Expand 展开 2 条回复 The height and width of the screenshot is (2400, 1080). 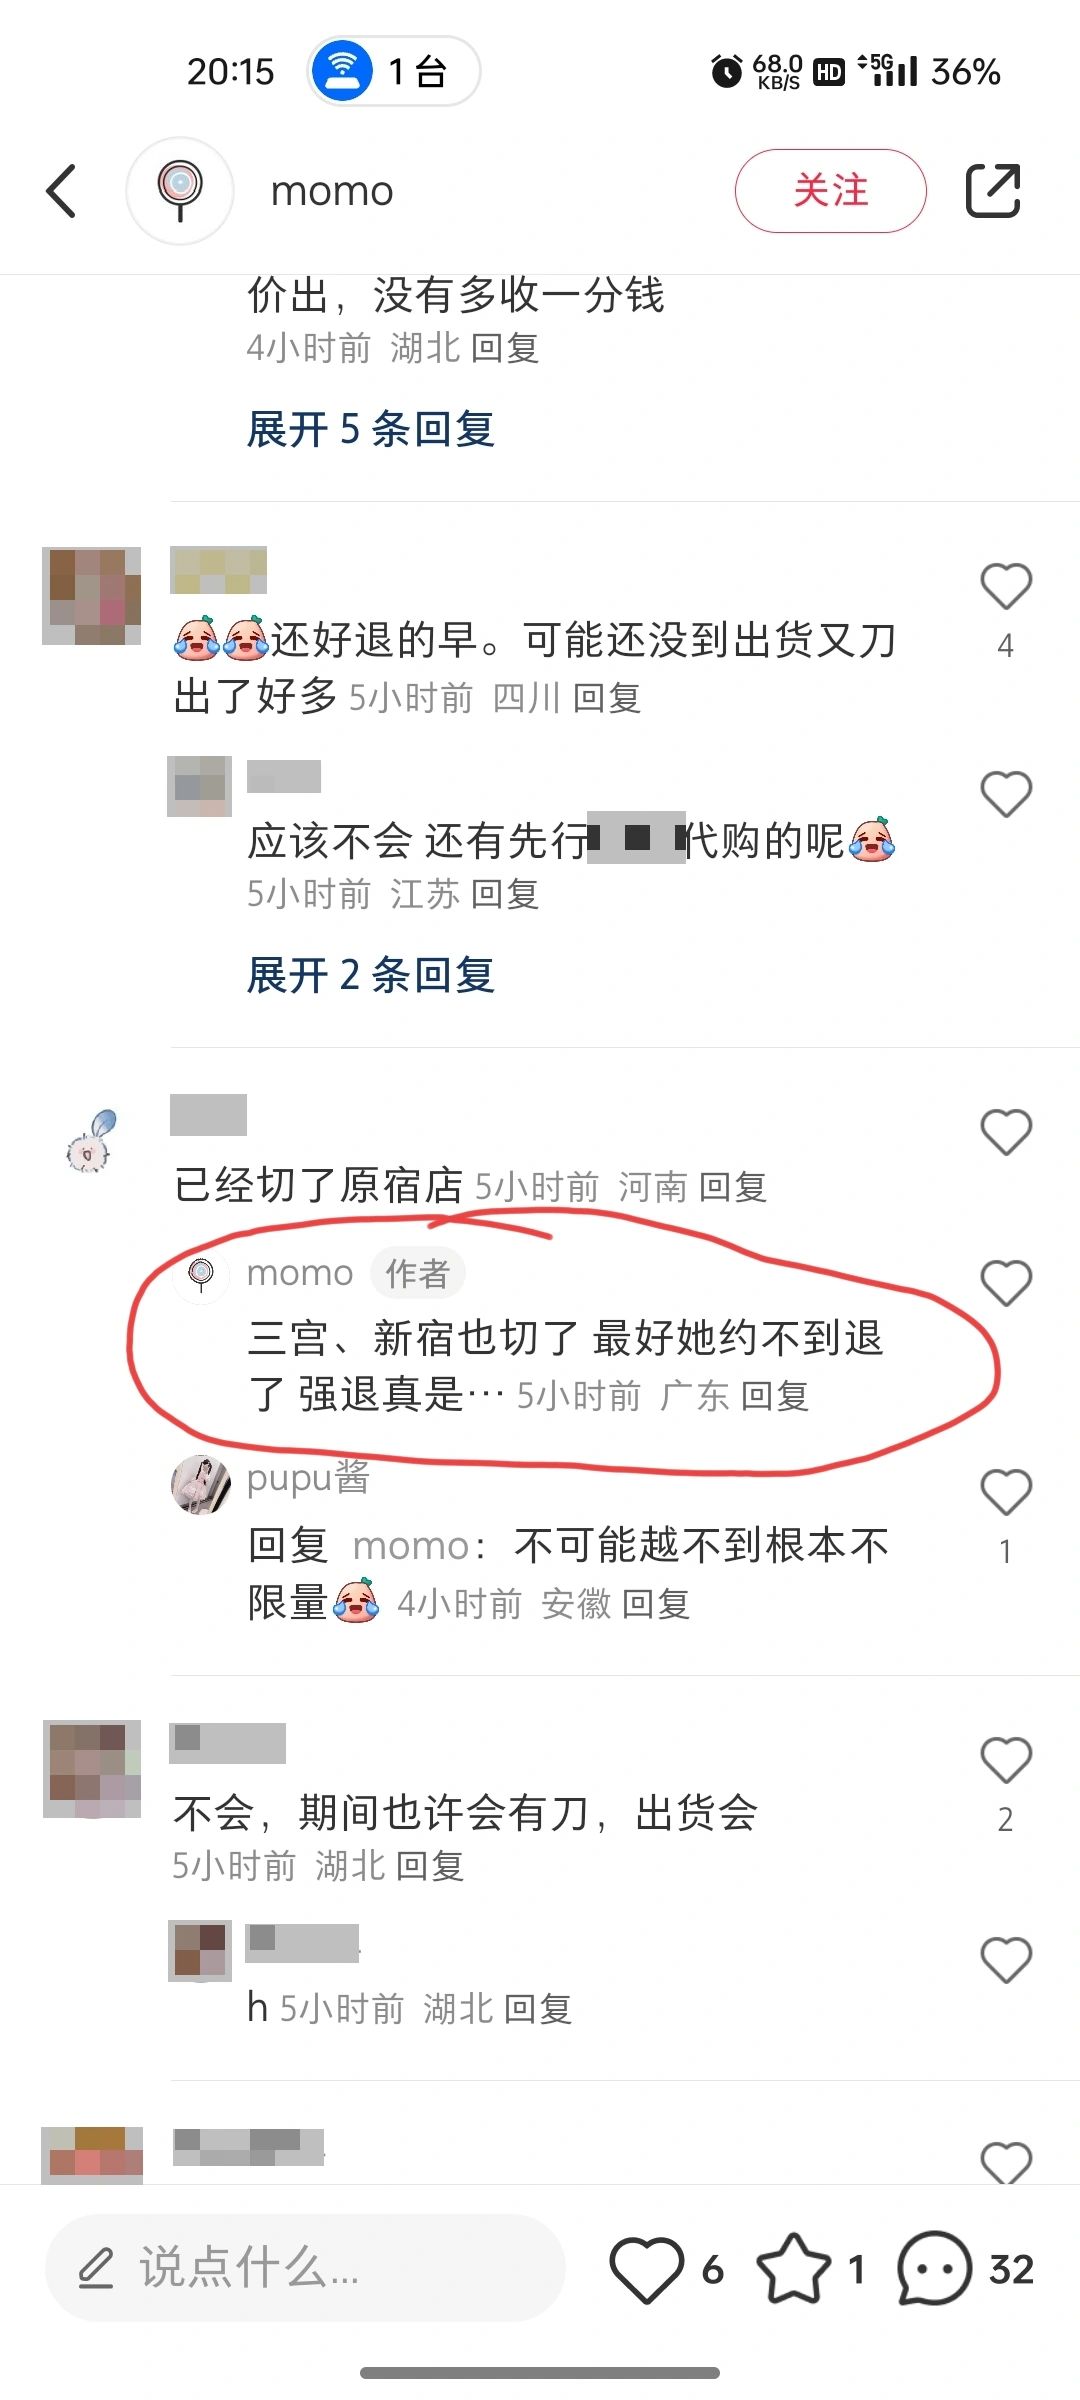[371, 975]
